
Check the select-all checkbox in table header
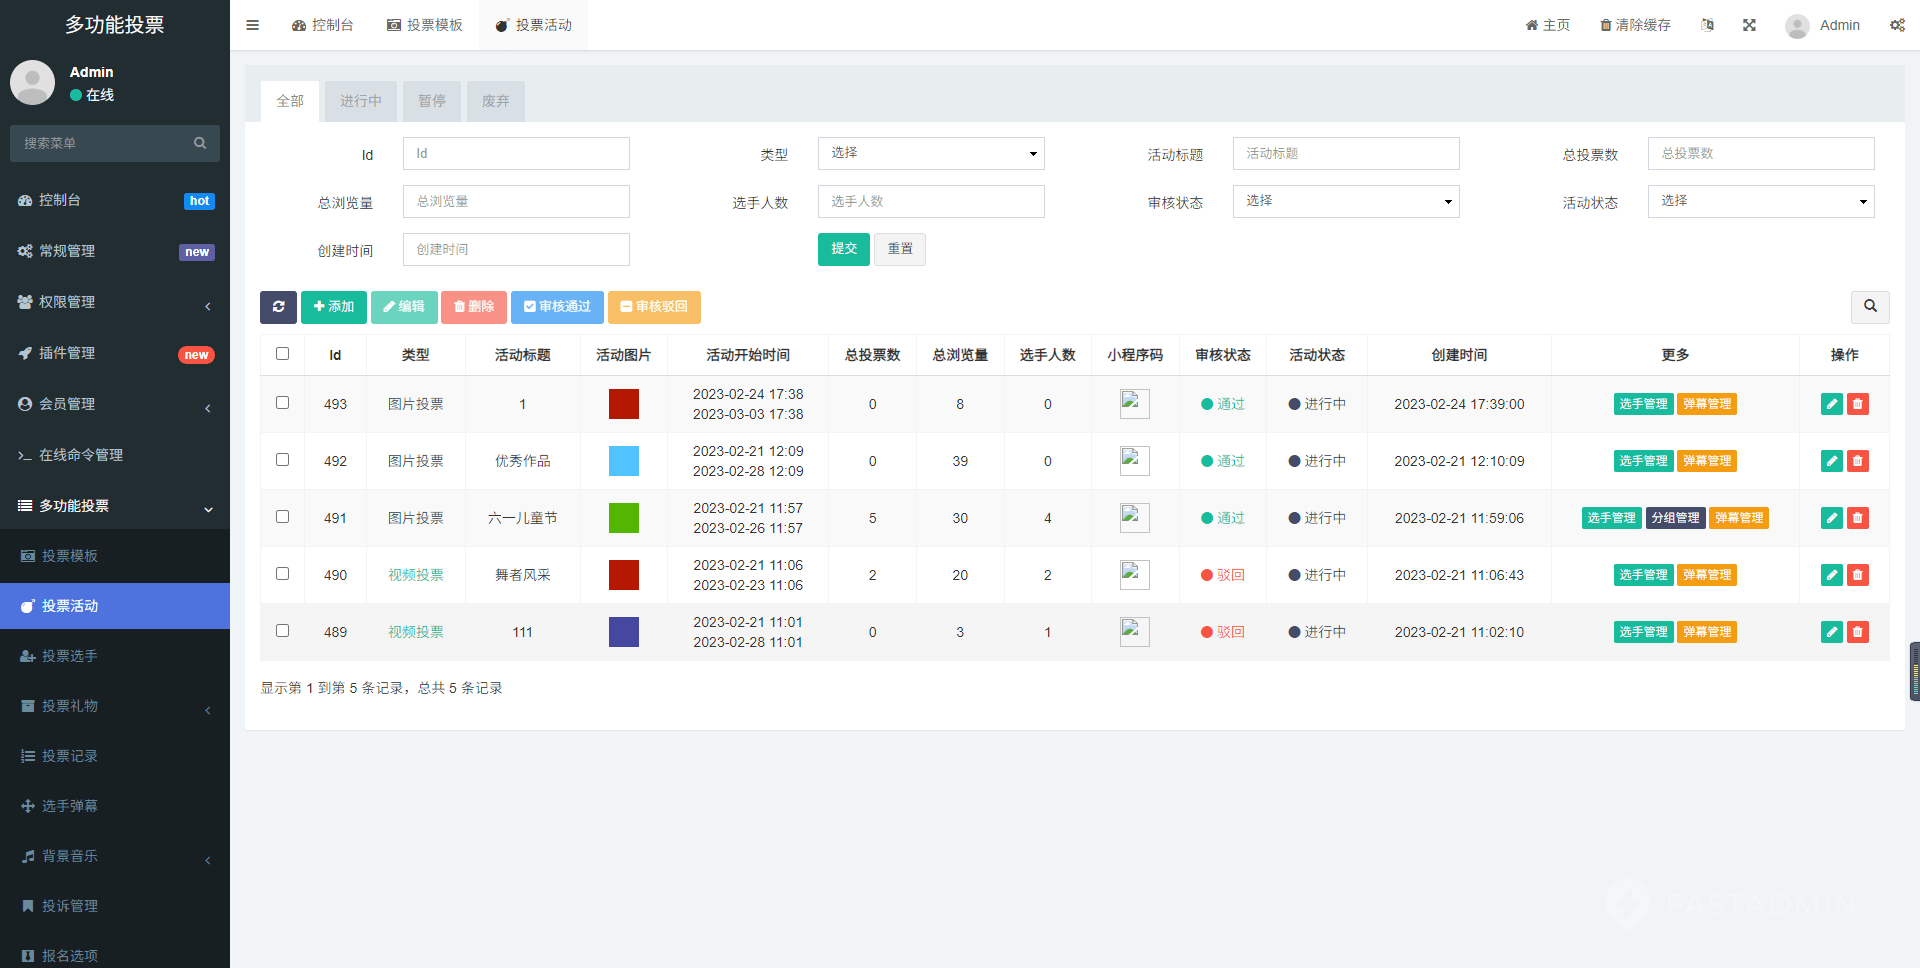[283, 354]
